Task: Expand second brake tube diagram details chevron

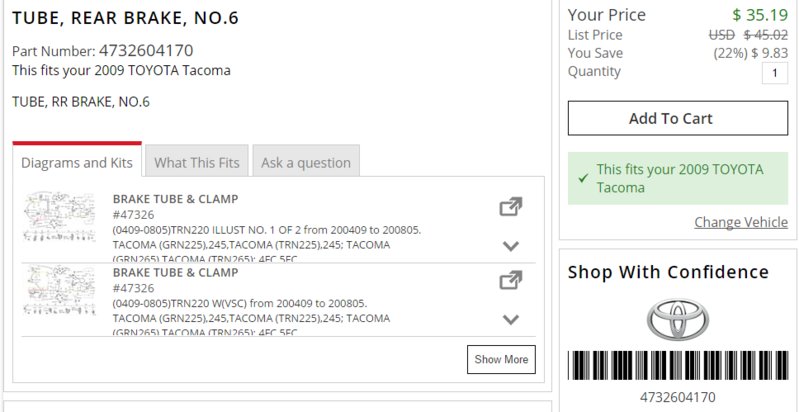Action: pyautogui.click(x=511, y=320)
